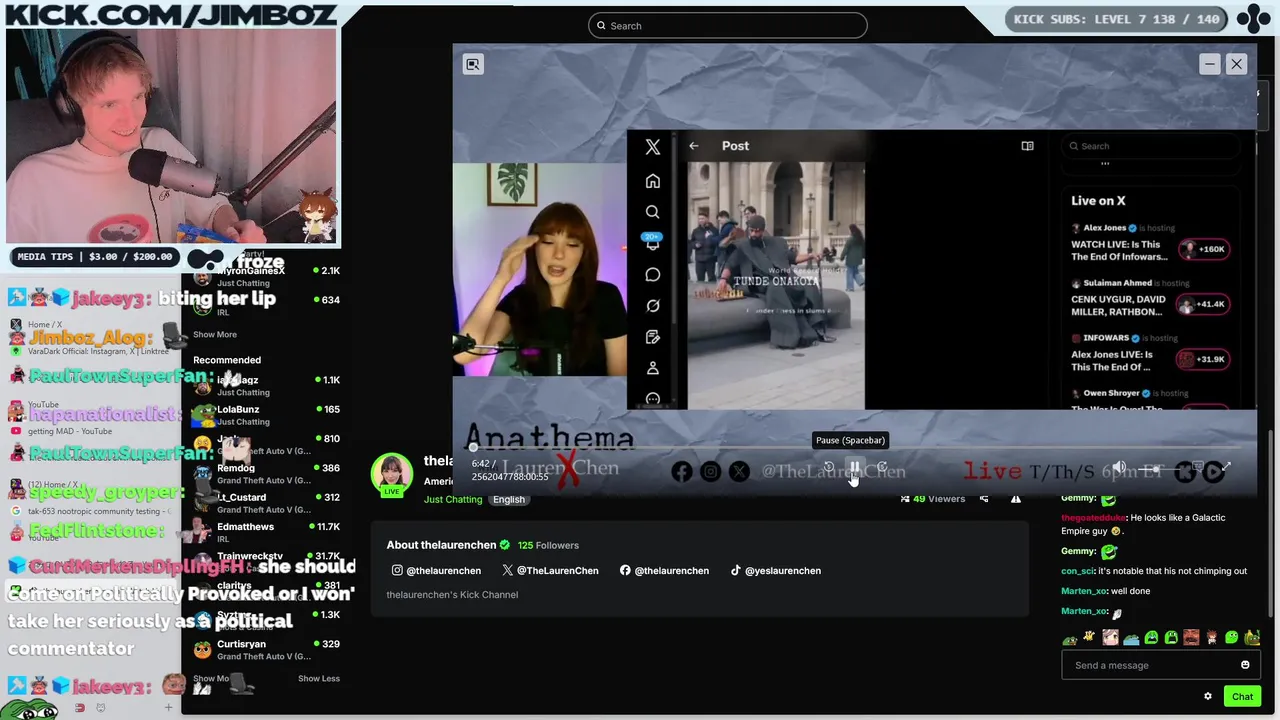
Task: Join Sulaiman Ahmed live with +41.4K listeners
Action: 1201,304
